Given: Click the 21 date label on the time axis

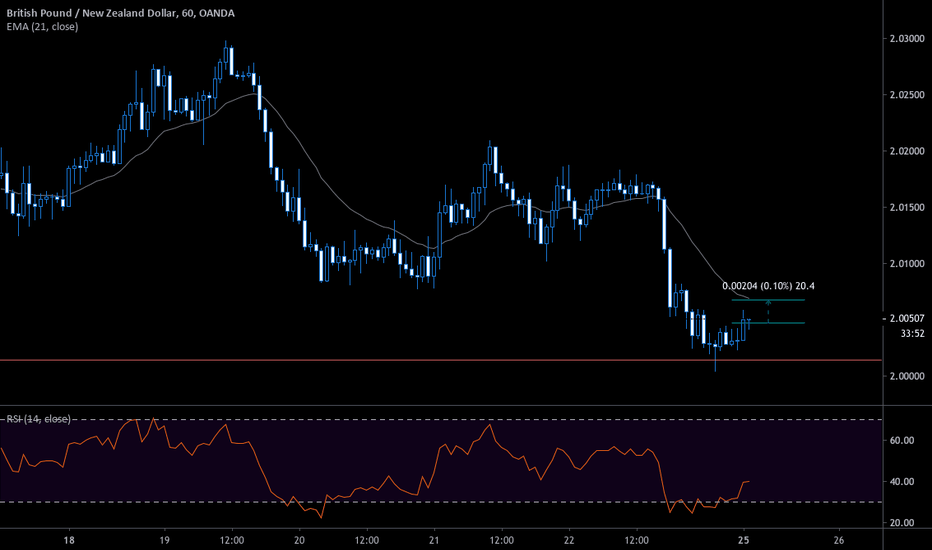Looking at the screenshot, I should (434, 538).
